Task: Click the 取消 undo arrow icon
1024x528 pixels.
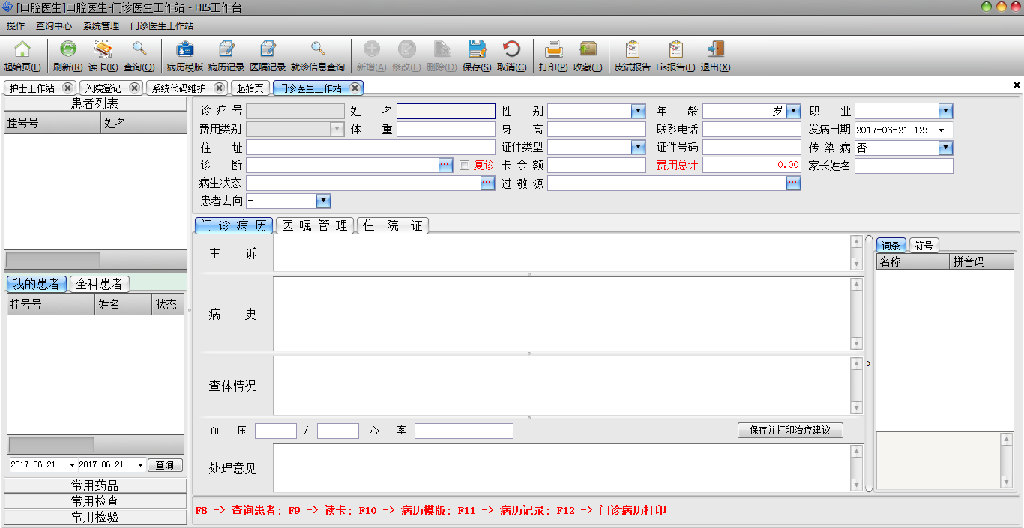Action: click(511, 50)
